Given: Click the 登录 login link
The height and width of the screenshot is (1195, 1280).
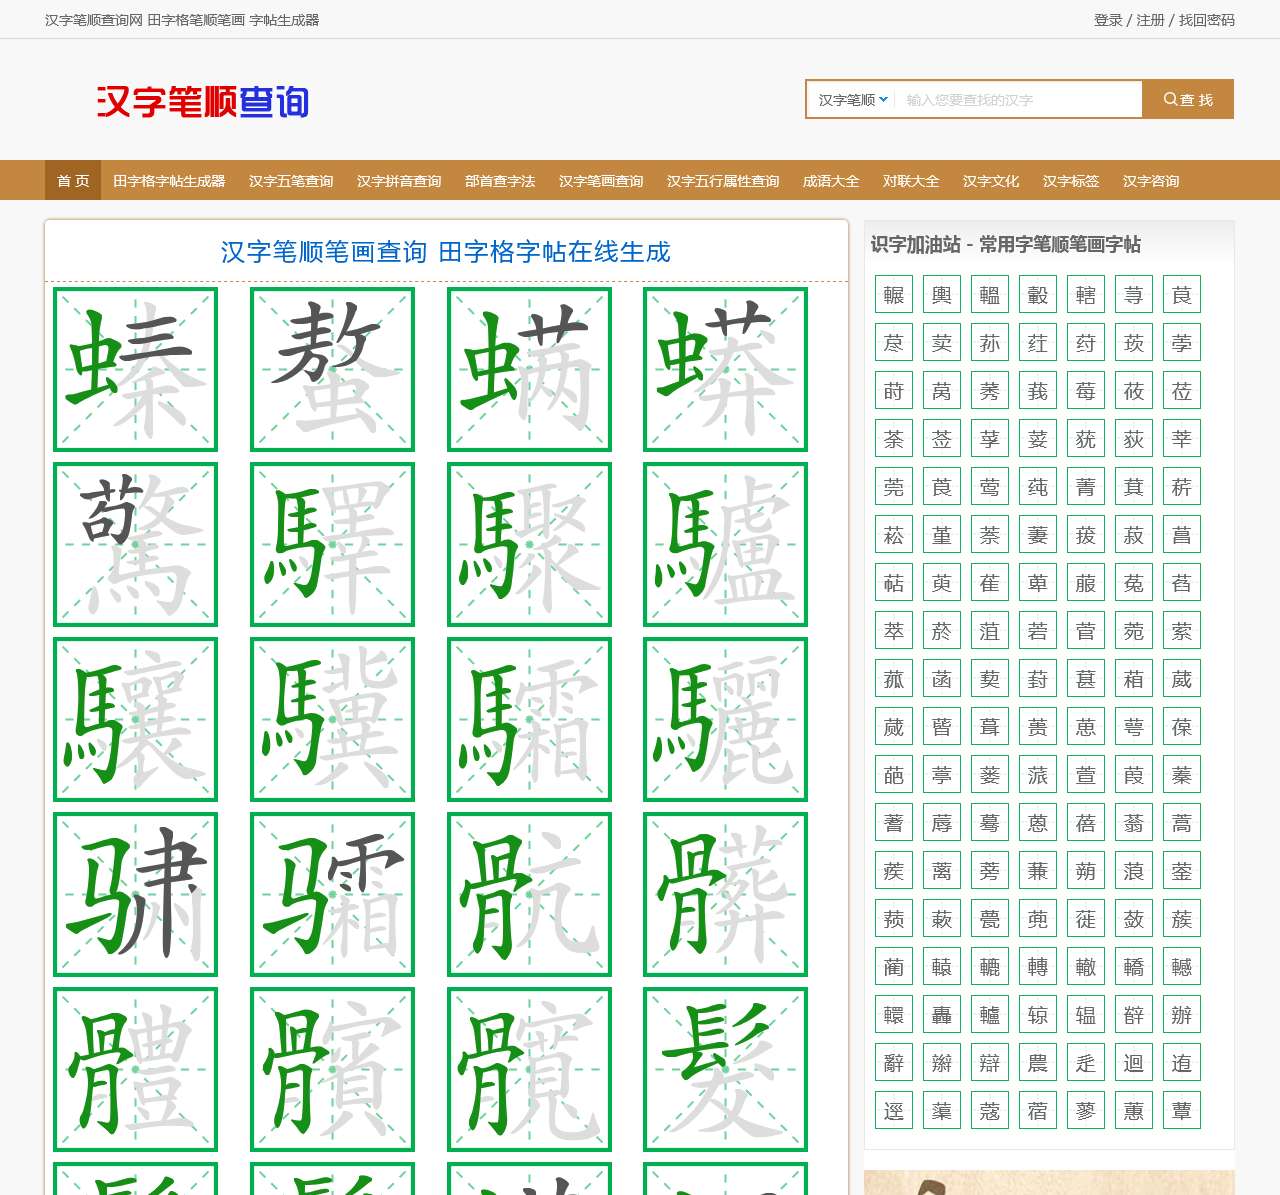Looking at the screenshot, I should (x=1108, y=20).
